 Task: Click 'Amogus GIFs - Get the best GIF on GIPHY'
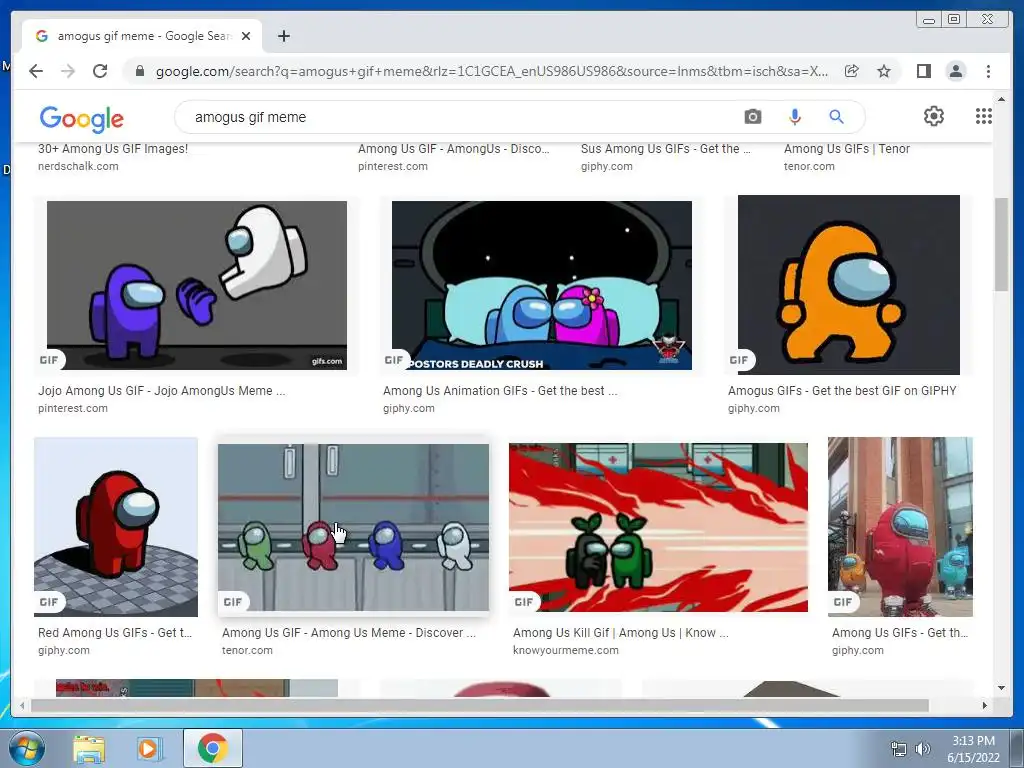842,391
